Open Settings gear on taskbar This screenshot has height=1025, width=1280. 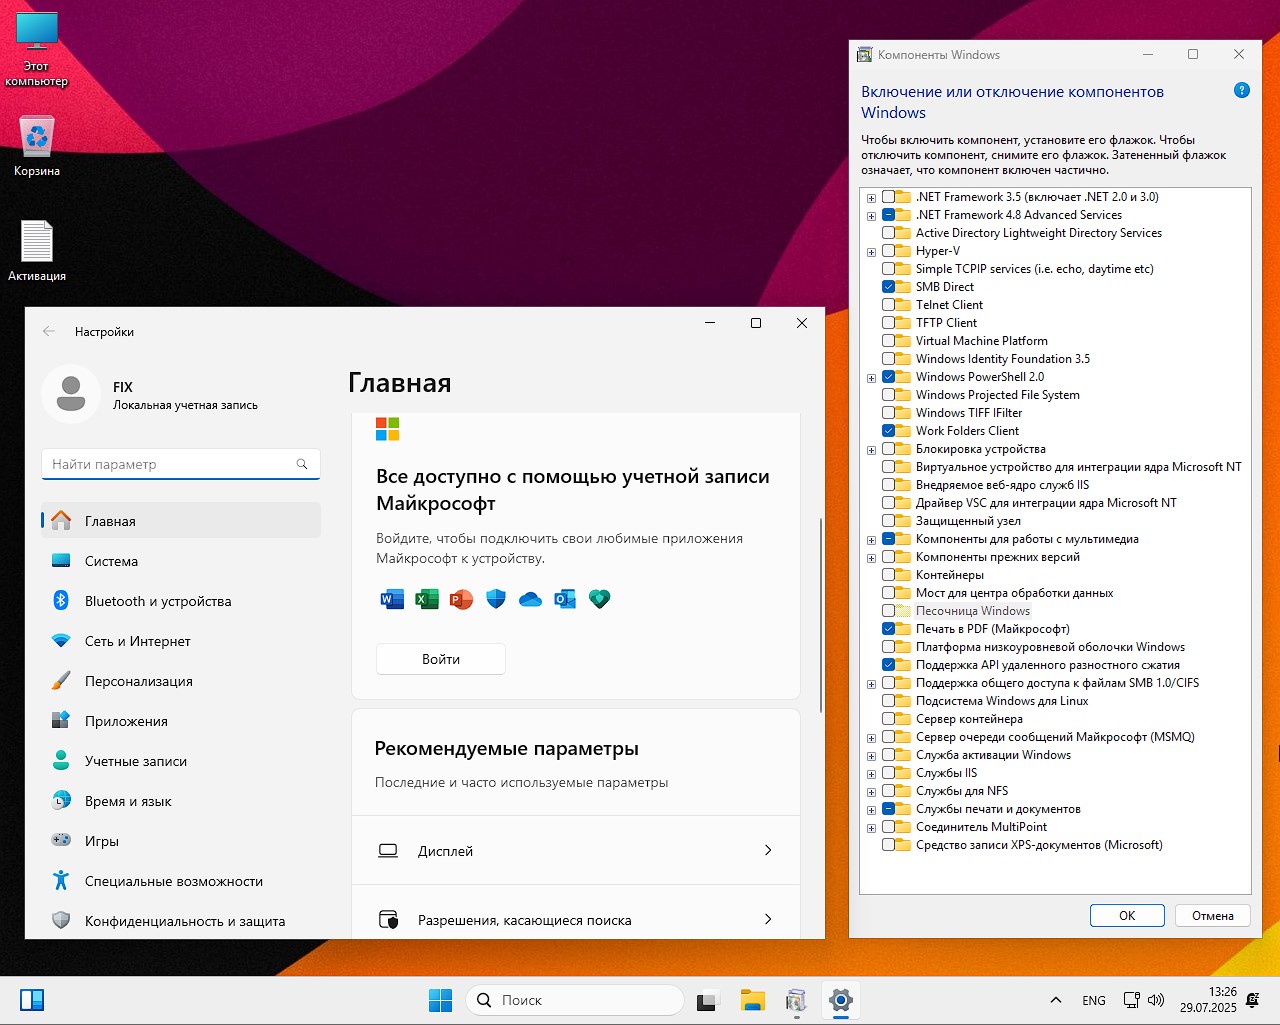[x=841, y=1000]
